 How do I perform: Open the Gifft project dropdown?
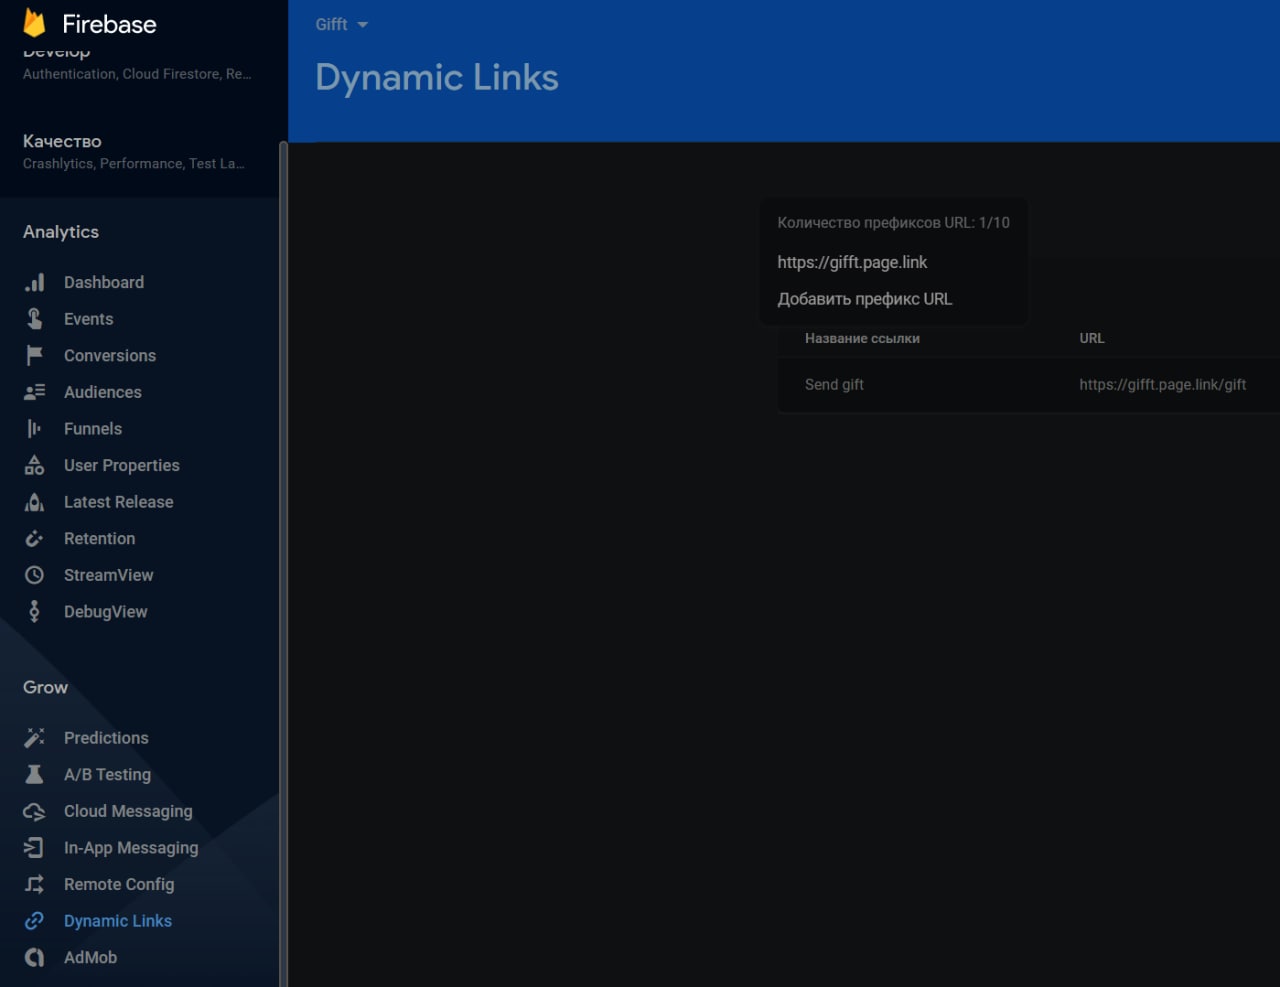point(342,24)
